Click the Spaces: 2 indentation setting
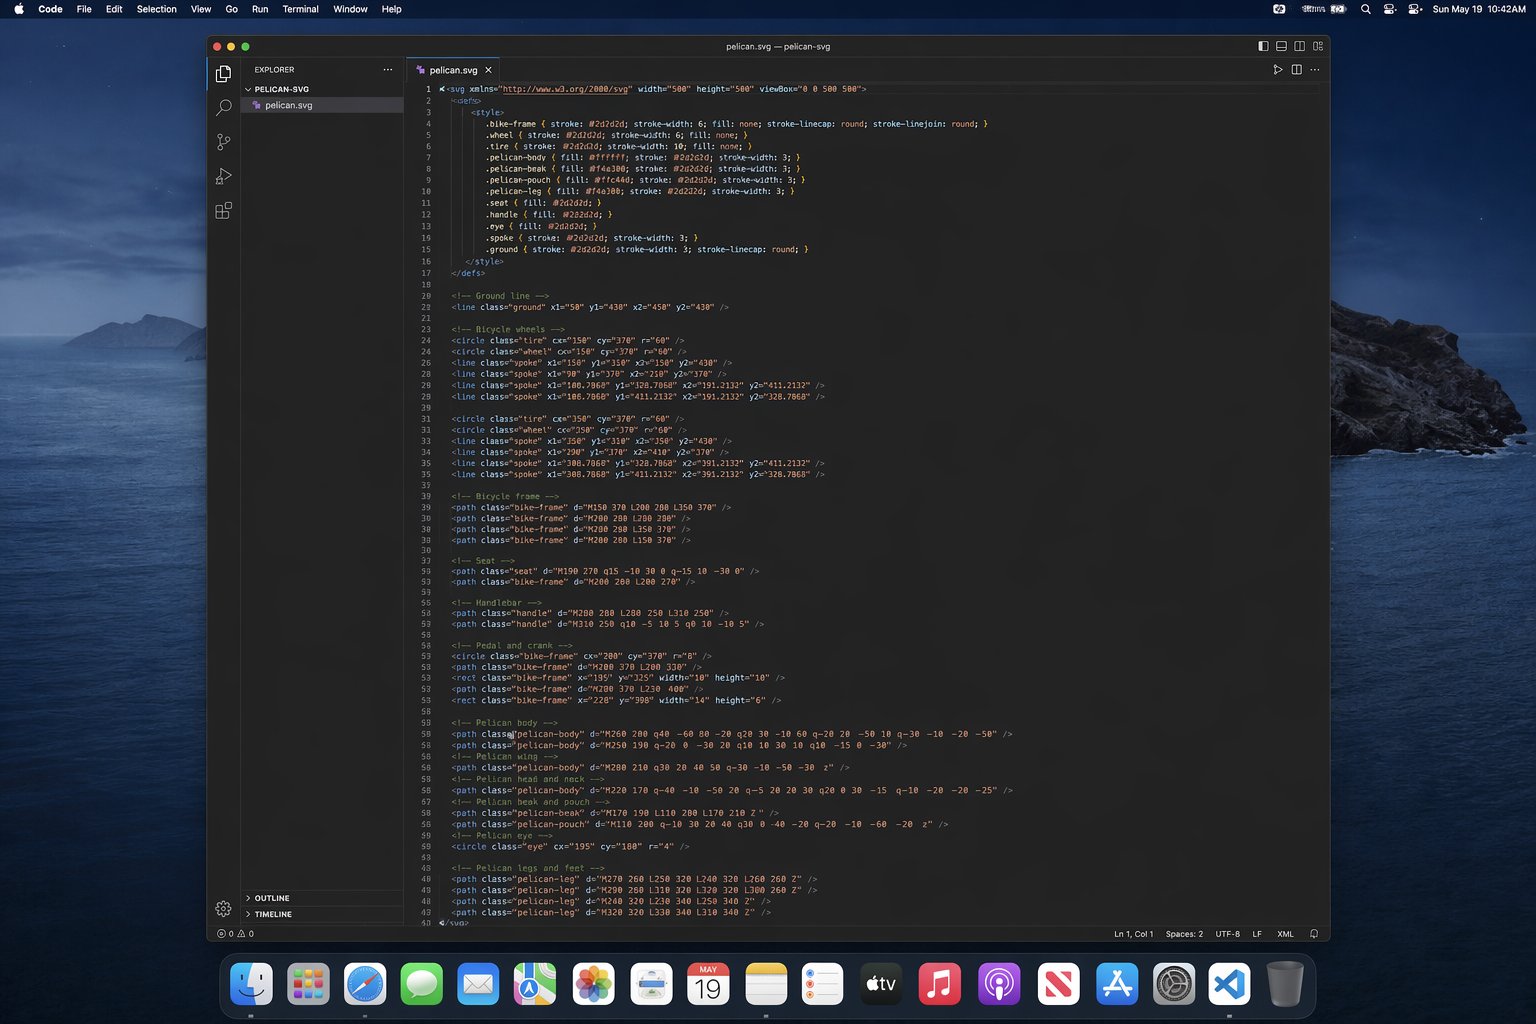Viewport: 1536px width, 1024px height. click(x=1184, y=934)
